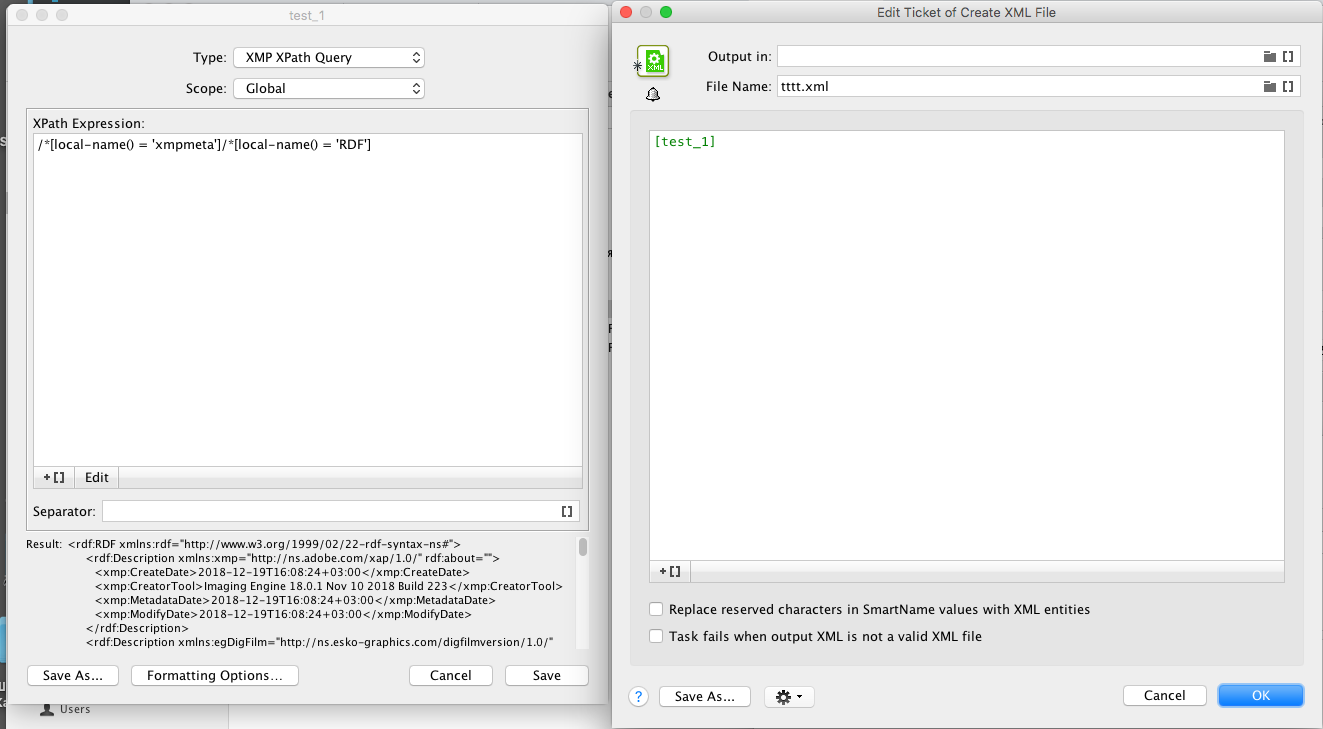Click Save As in the test_1 window

pos(73,676)
